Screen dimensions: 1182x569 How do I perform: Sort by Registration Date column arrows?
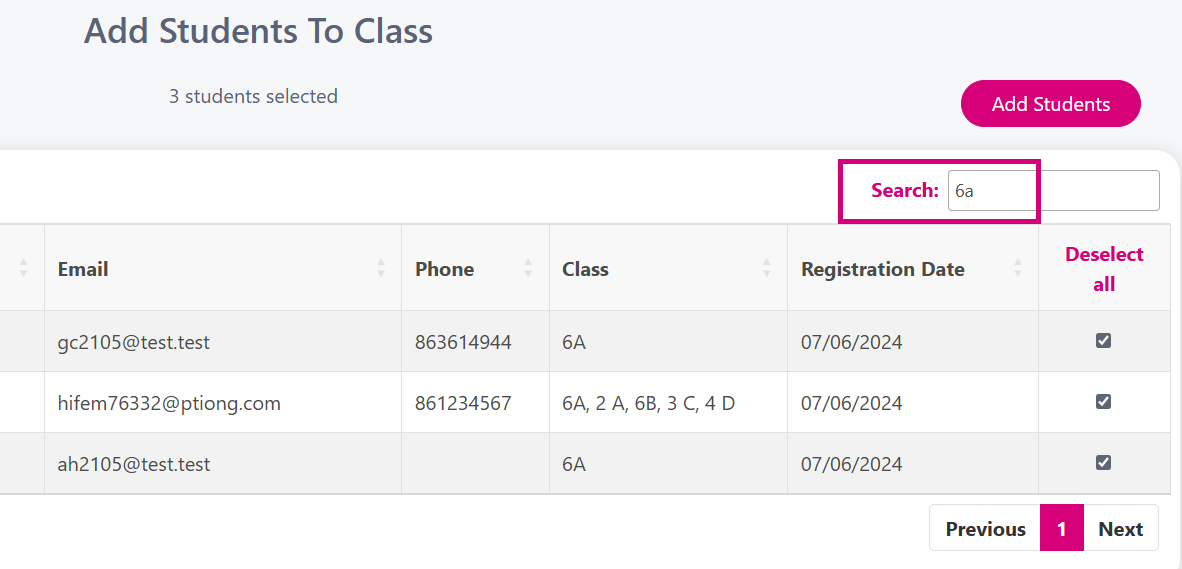(x=1018, y=268)
